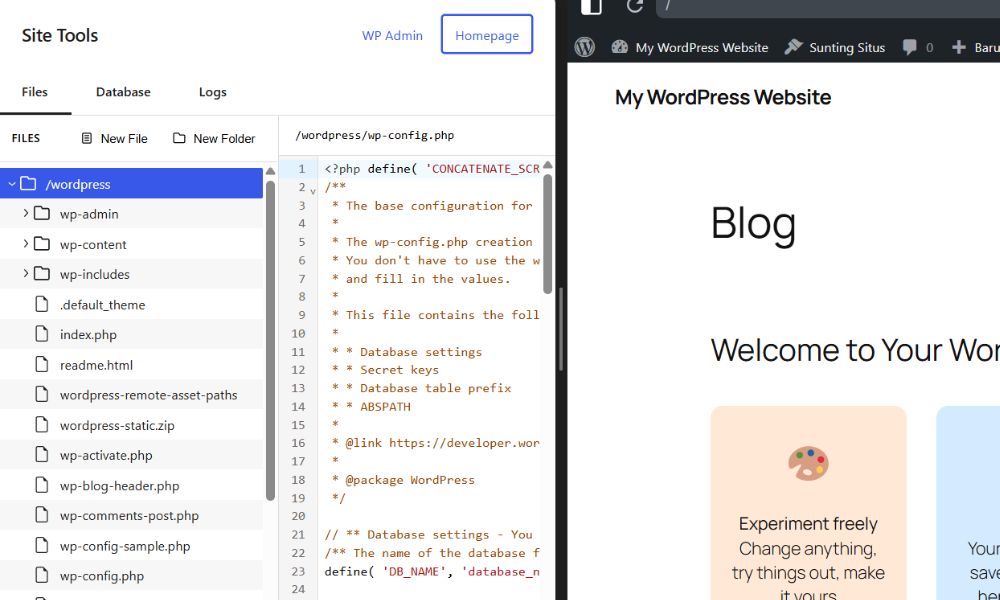Expand the wp-includes folder
Image resolution: width=1000 pixels, height=600 pixels.
(26, 274)
